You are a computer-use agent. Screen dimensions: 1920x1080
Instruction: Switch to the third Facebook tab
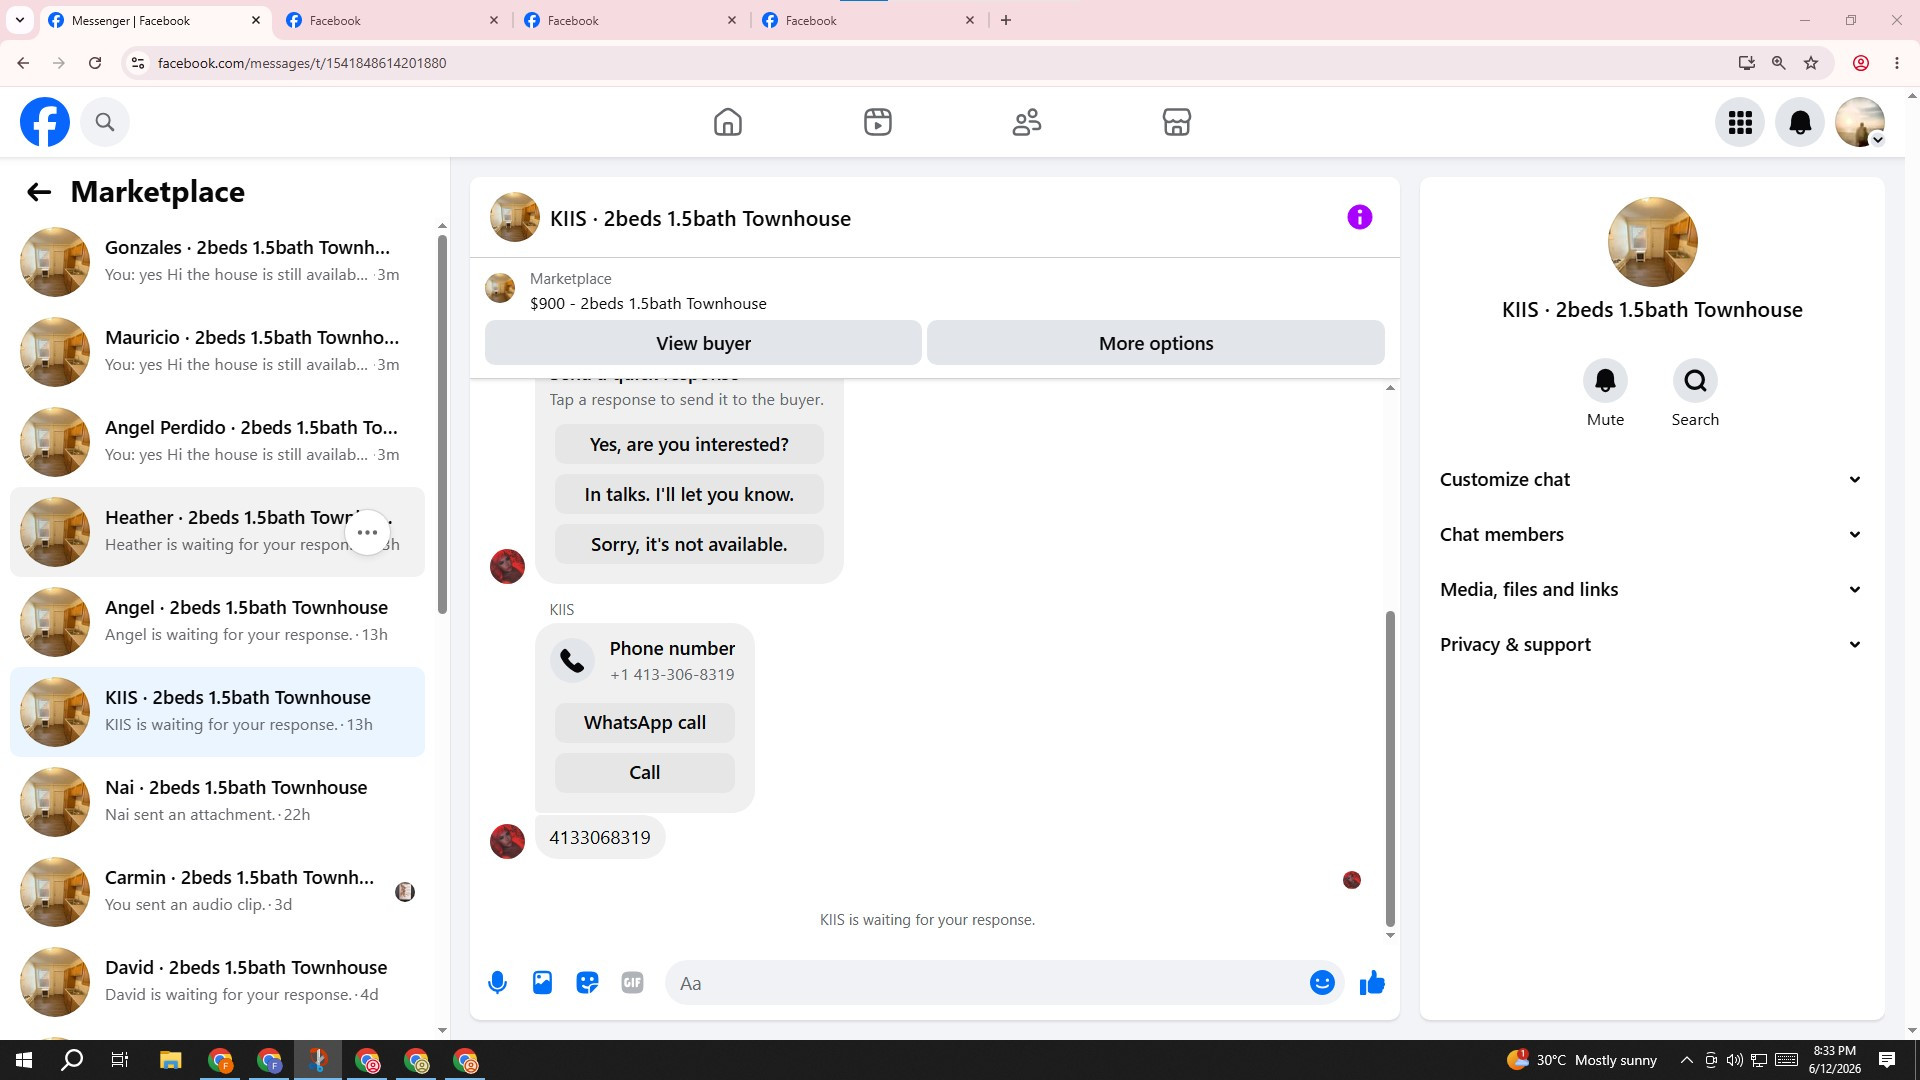(x=631, y=20)
